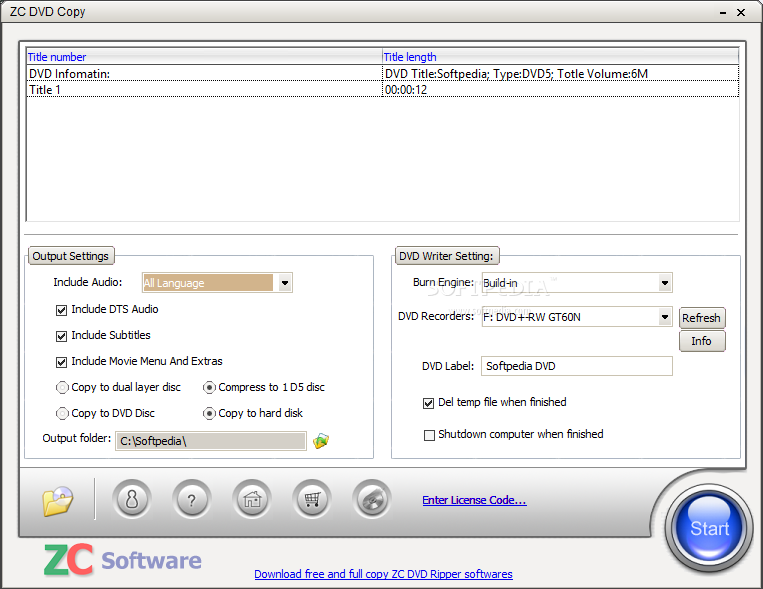Click the Title length column header
Screen dimensions: 763x589
tap(561, 57)
